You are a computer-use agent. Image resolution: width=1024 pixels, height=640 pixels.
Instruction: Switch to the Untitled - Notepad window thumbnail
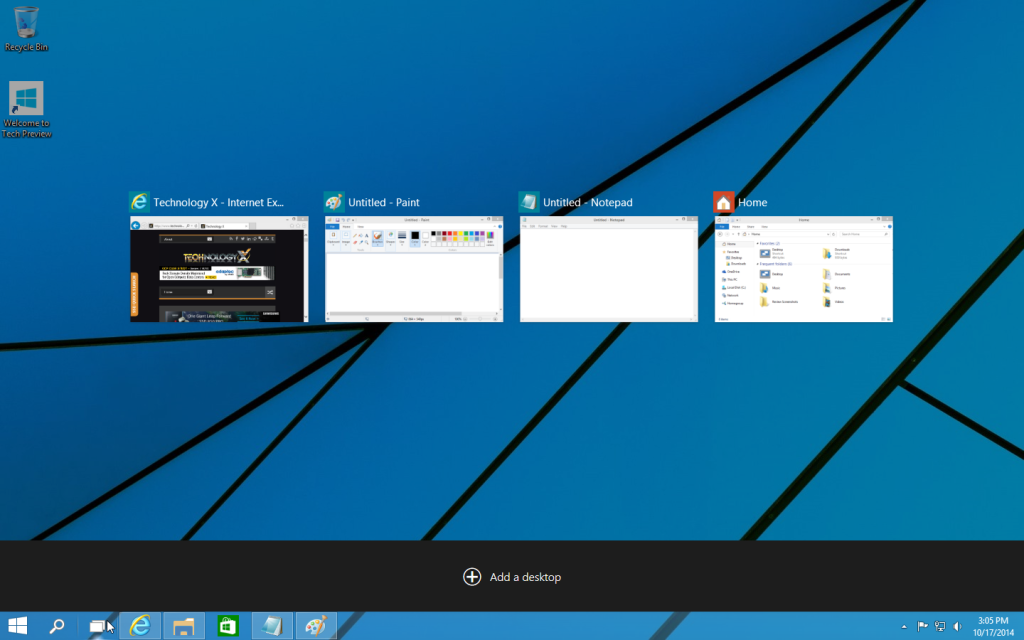pos(608,269)
